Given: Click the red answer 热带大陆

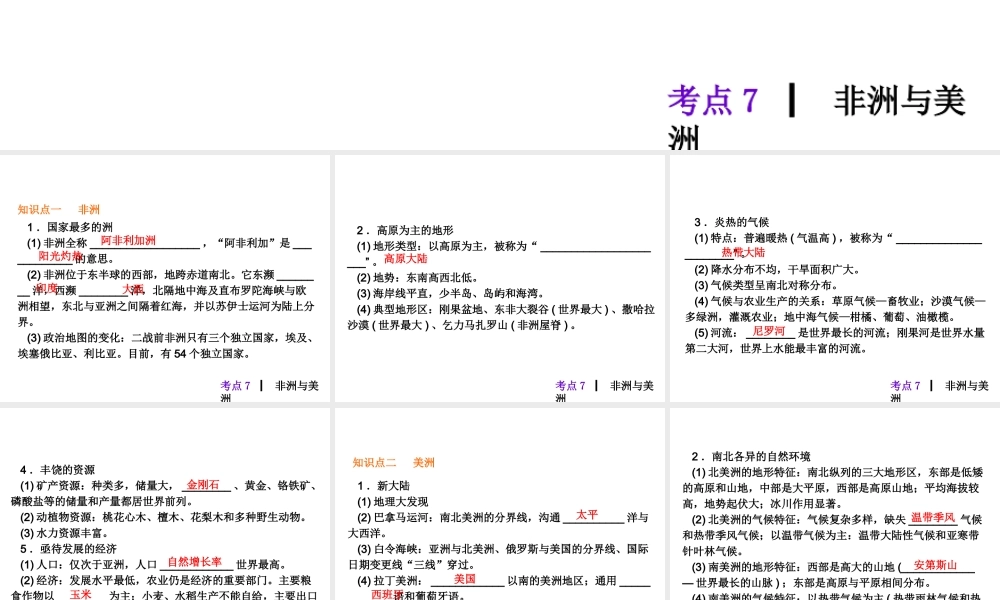Looking at the screenshot, I should tap(743, 252).
